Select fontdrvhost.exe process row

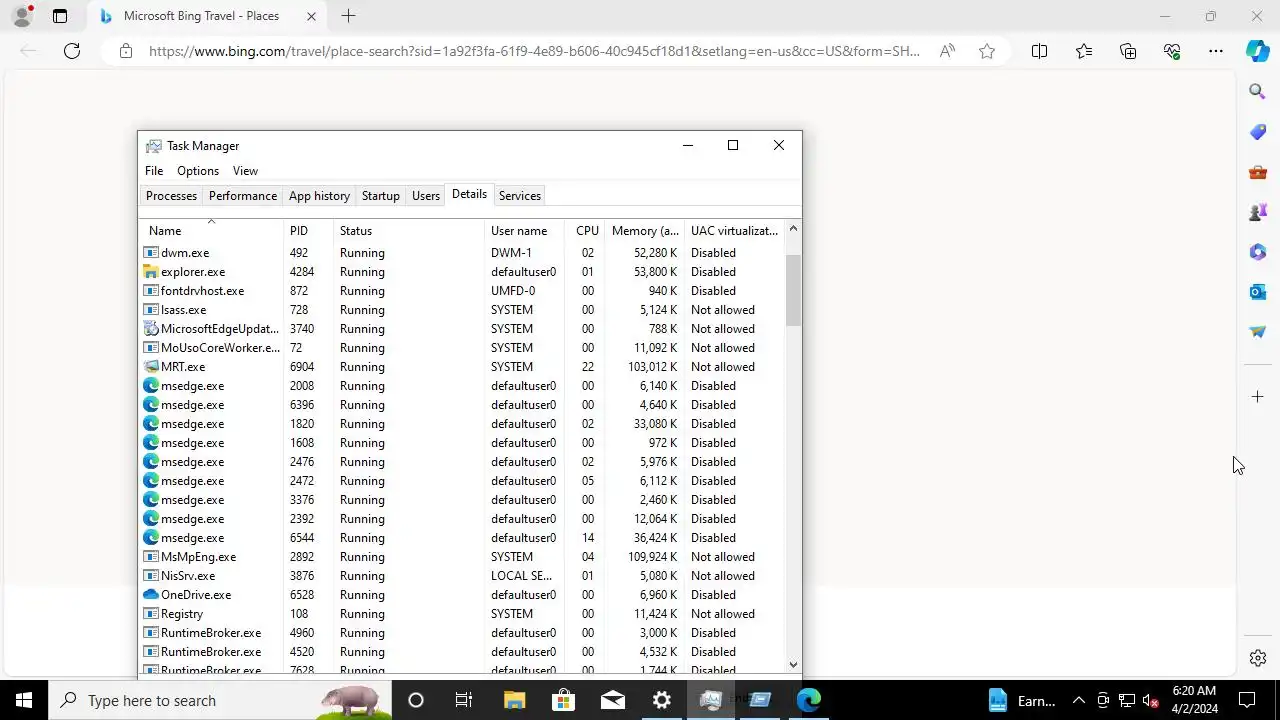[462, 291]
